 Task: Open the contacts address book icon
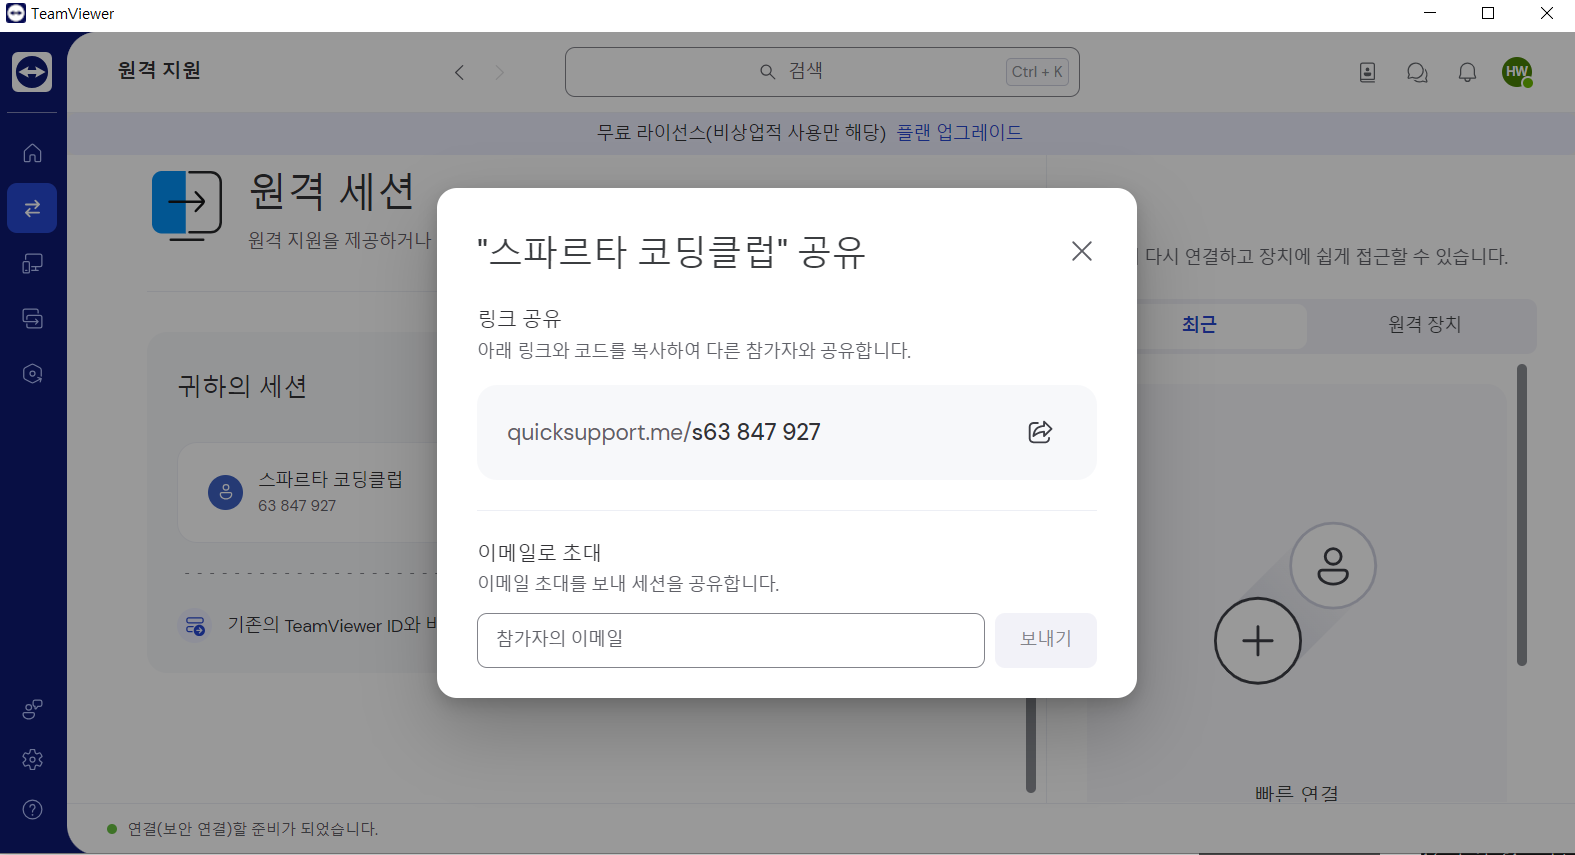[1367, 72]
